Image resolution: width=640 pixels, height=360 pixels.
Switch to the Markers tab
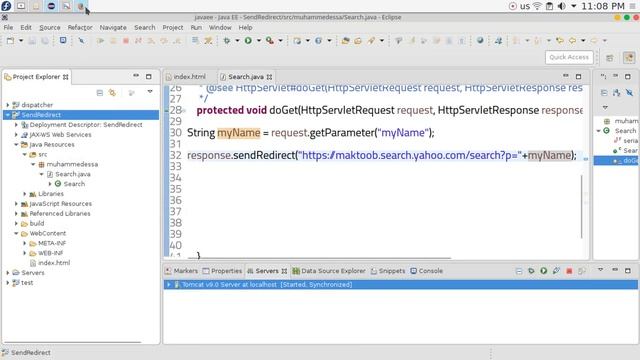[182, 271]
